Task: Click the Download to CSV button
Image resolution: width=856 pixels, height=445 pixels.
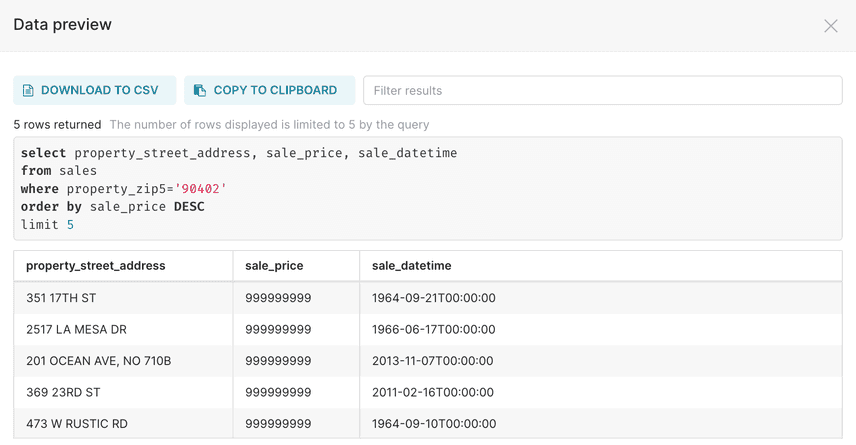Action: (94, 90)
